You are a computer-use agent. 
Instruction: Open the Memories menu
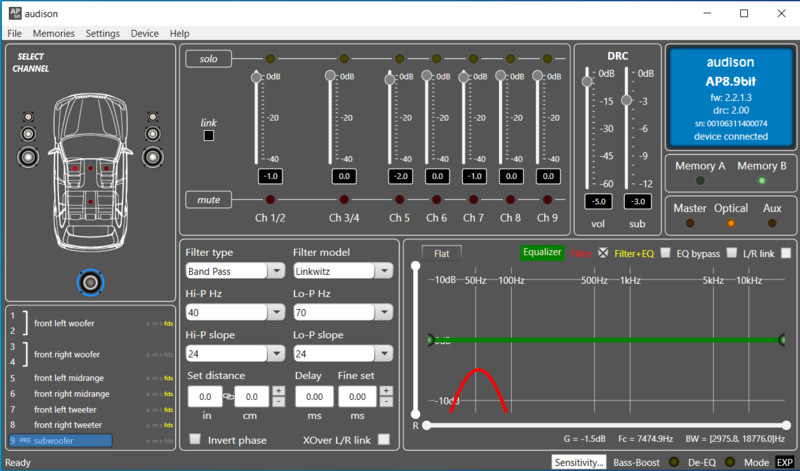pyautogui.click(x=54, y=33)
